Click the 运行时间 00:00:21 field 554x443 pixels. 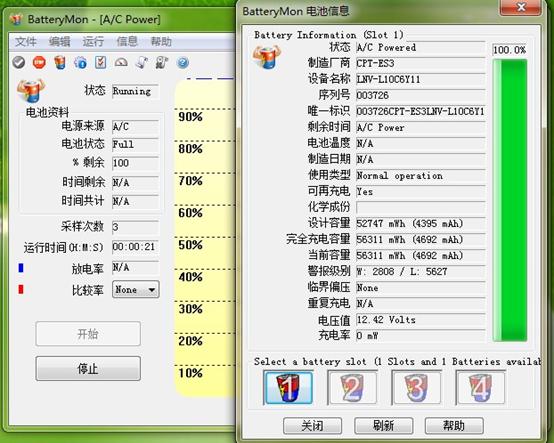pyautogui.click(x=136, y=247)
